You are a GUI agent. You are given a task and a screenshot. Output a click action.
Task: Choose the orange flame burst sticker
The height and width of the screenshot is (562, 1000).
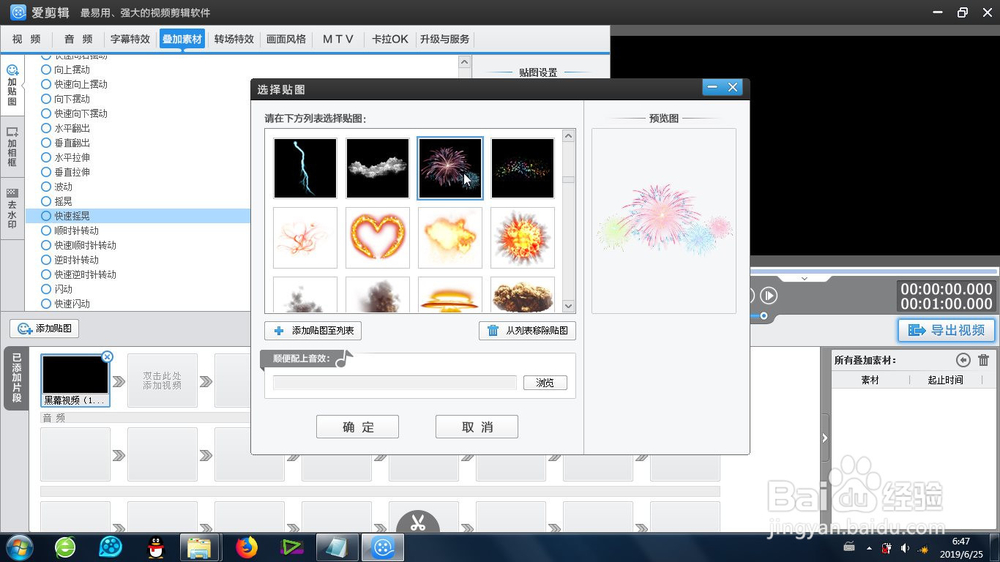450,237
